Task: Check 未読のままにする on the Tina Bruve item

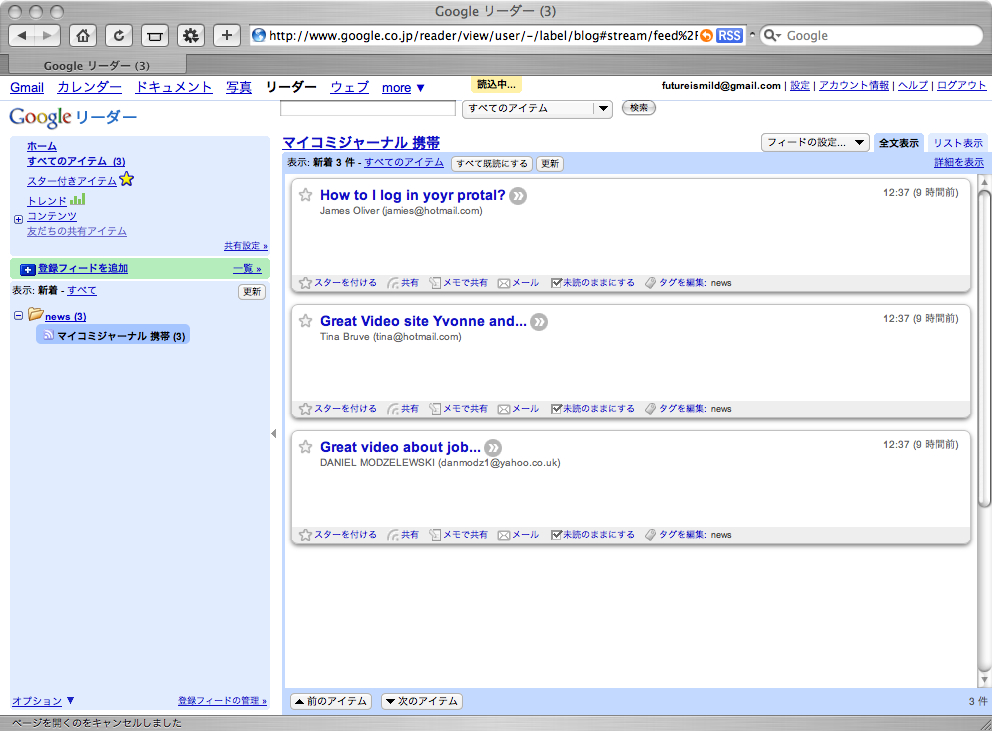Action: click(593, 409)
